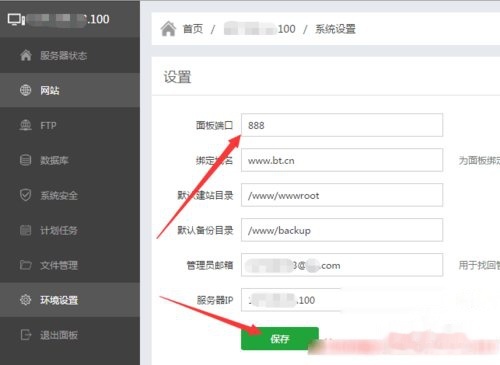Focus the 面板端口 field showing 888
Image resolution: width=500 pixels, height=365 pixels.
342,125
